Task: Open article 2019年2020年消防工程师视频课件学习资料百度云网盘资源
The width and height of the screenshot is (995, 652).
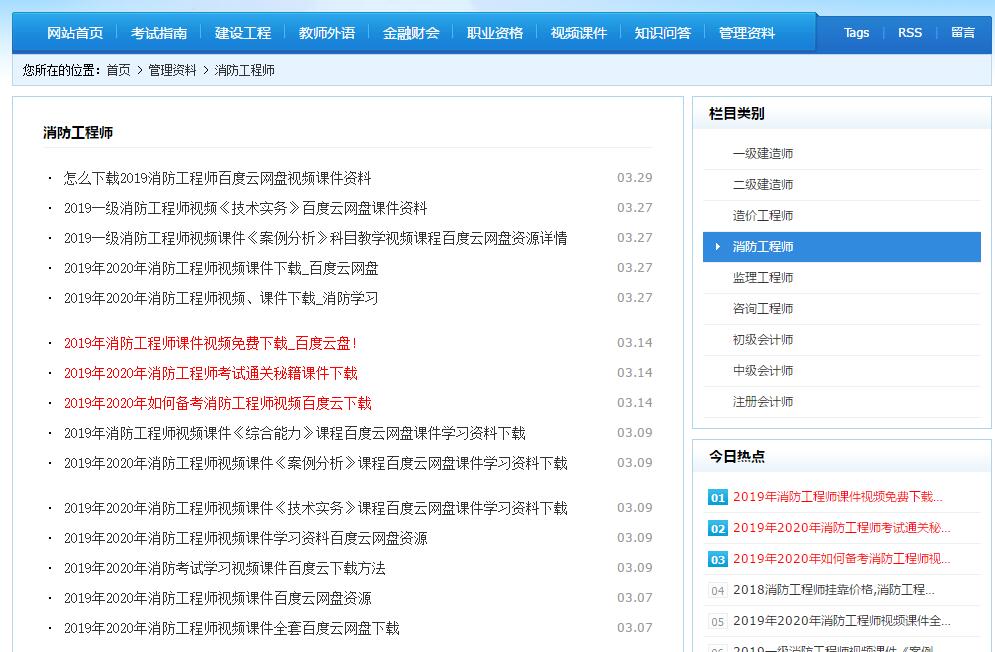Action: [x=245, y=538]
